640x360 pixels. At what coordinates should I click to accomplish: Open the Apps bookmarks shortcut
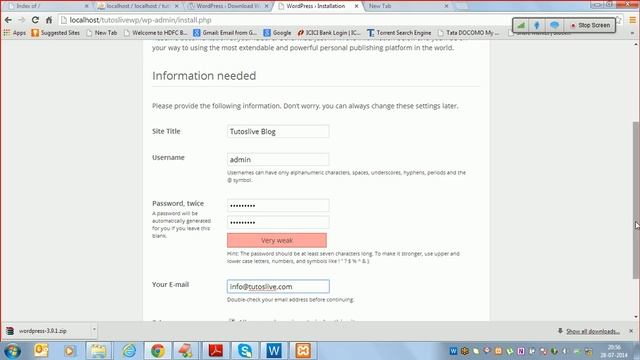(x=15, y=33)
